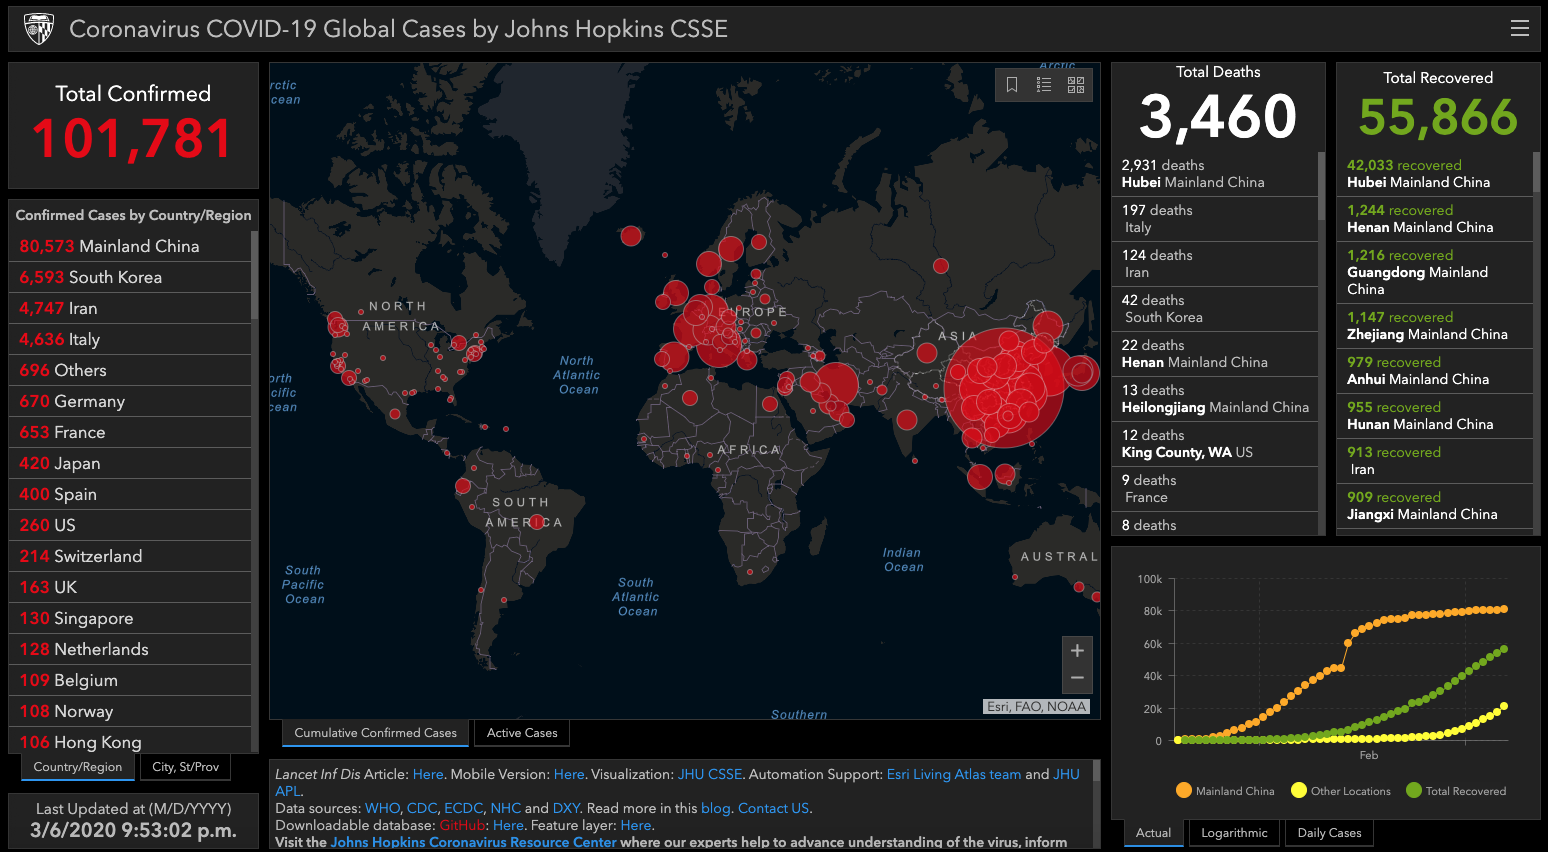Click the confirmed cases list scrollbar

click(x=254, y=274)
